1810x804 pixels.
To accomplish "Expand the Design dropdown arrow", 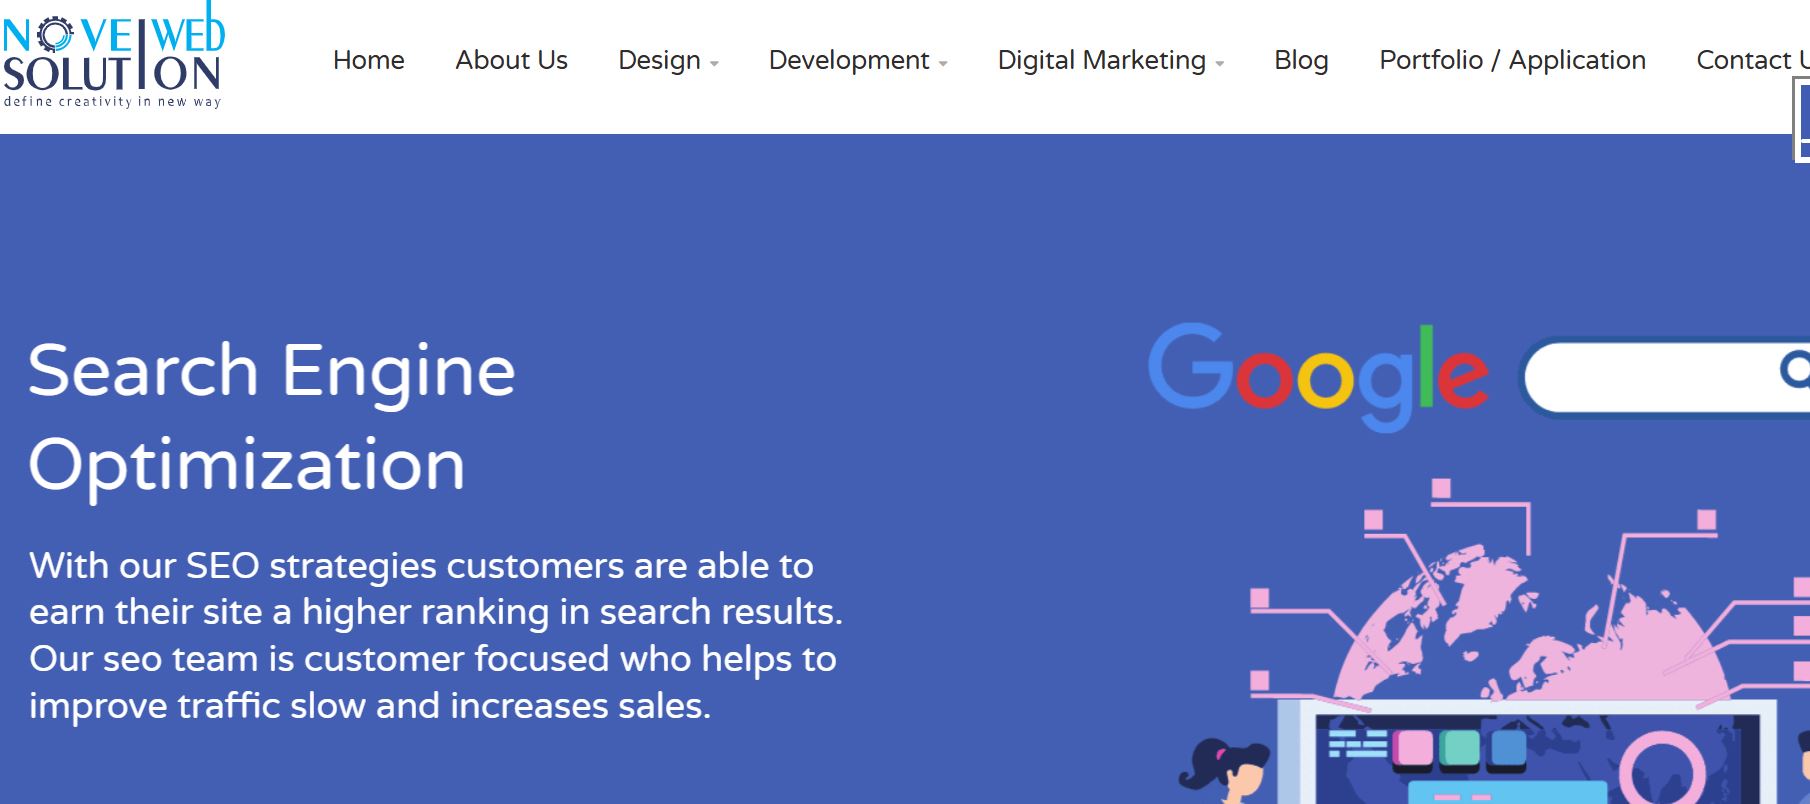I will 714,64.
